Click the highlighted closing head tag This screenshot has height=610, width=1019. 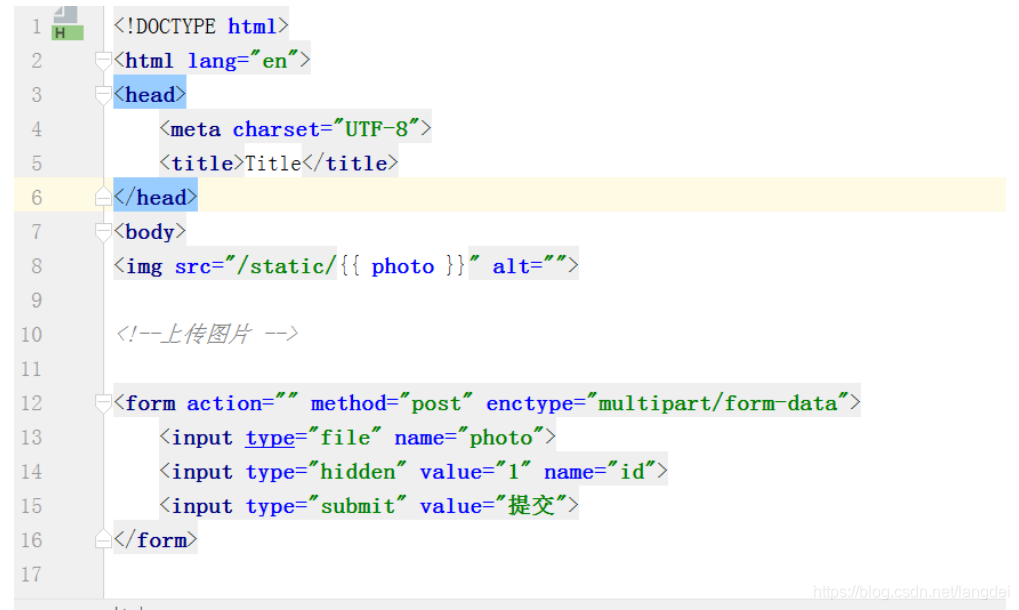(x=155, y=197)
